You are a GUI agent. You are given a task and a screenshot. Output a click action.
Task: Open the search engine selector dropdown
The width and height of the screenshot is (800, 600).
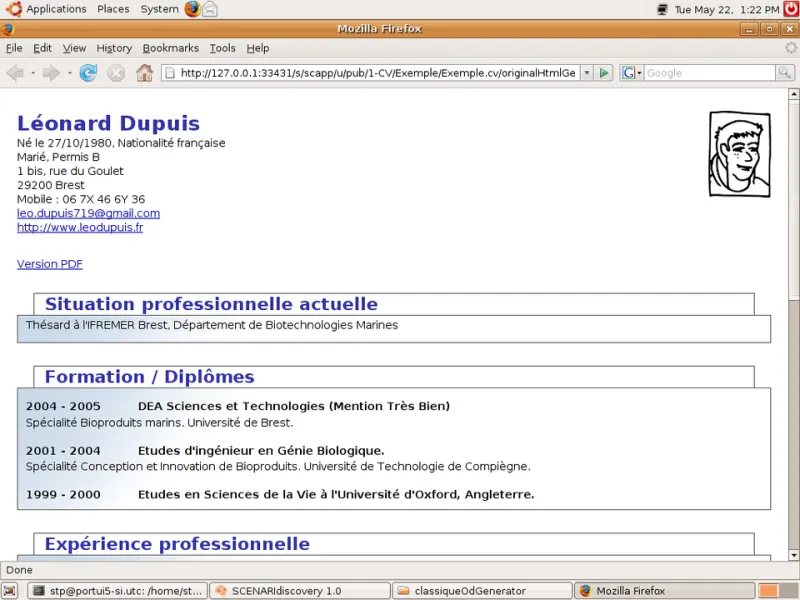tap(639, 73)
